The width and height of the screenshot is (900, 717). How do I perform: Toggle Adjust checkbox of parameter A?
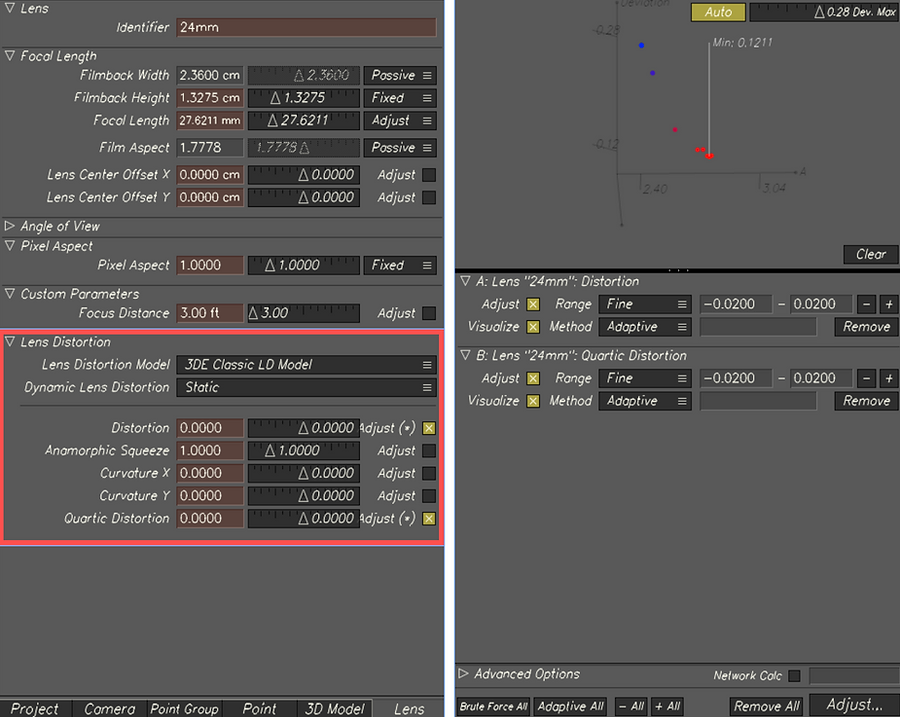coord(533,304)
